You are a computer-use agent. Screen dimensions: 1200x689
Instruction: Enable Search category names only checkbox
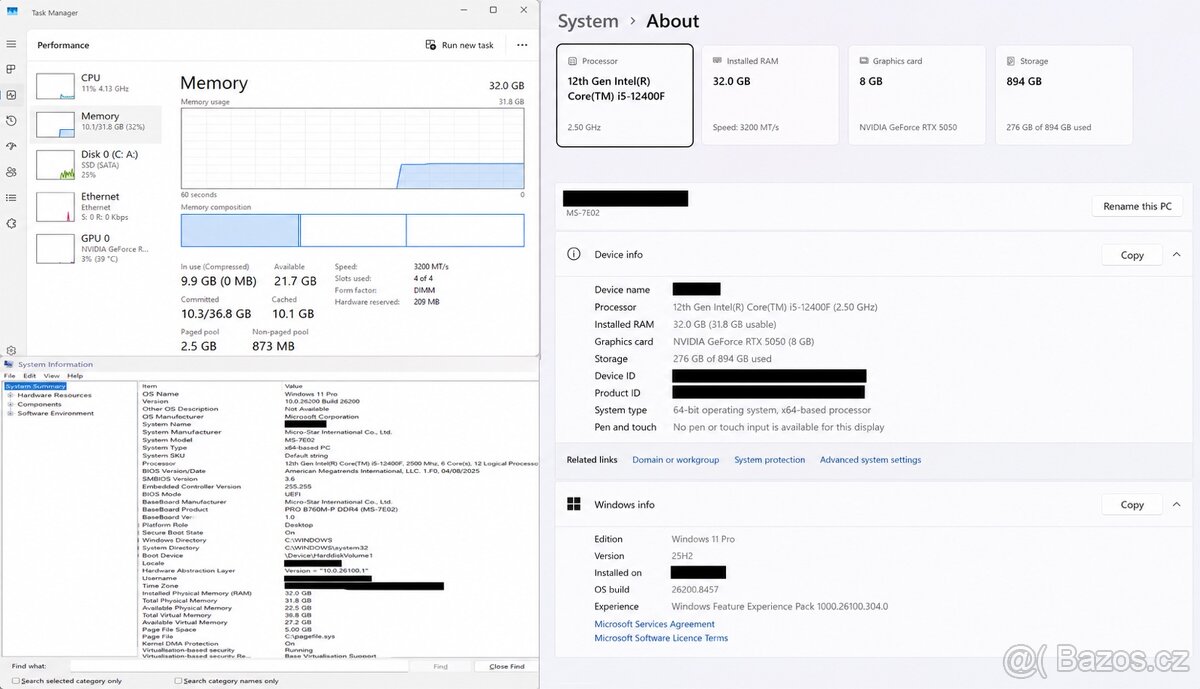pyautogui.click(x=178, y=681)
